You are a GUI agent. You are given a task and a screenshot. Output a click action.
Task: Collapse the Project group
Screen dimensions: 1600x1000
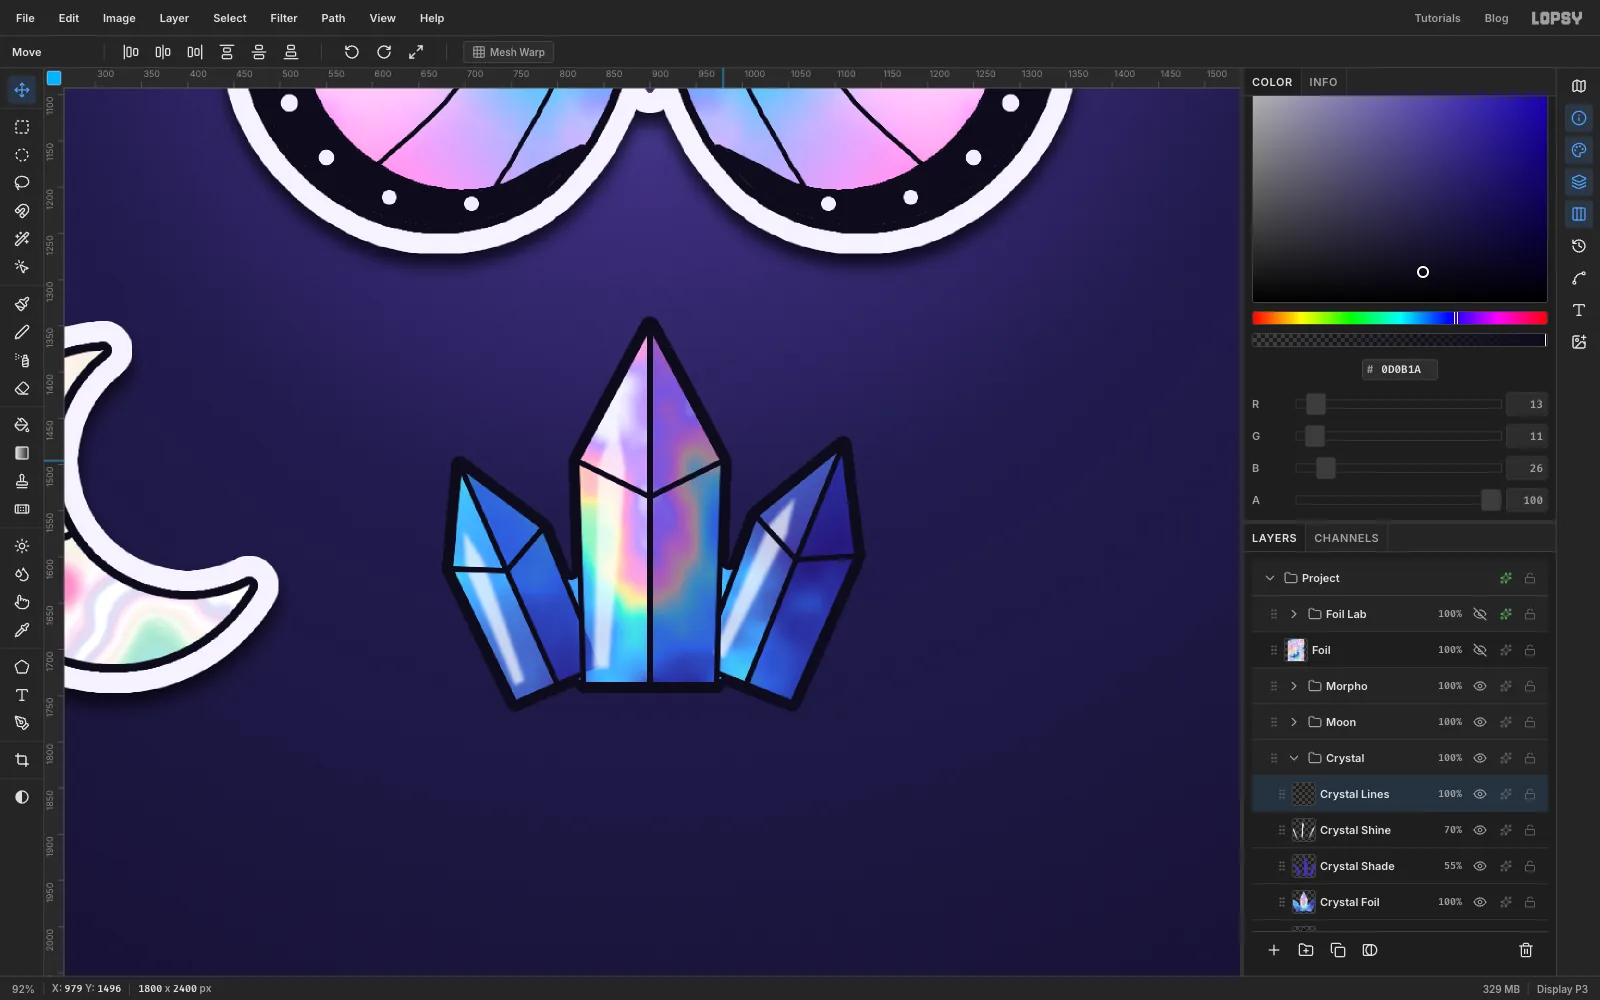1270,578
